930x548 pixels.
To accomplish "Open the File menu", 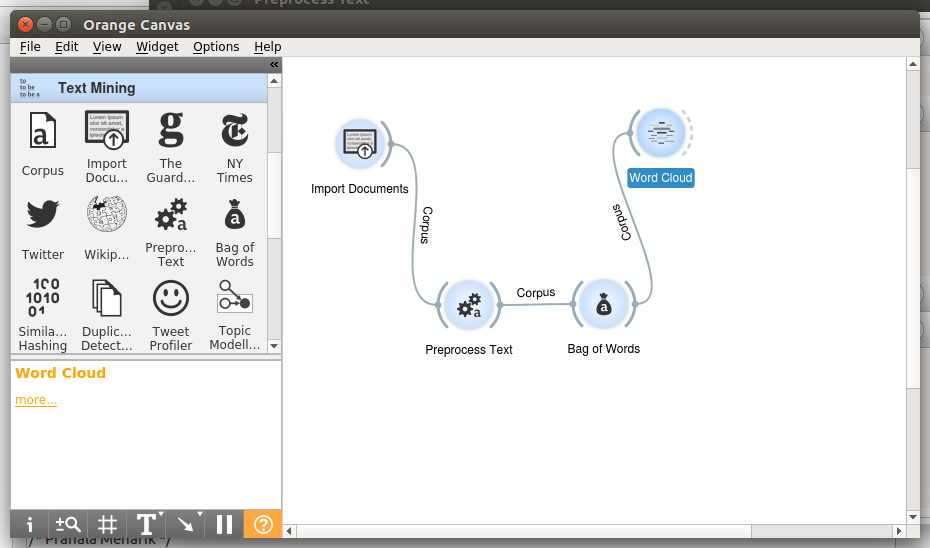I will click(30, 47).
